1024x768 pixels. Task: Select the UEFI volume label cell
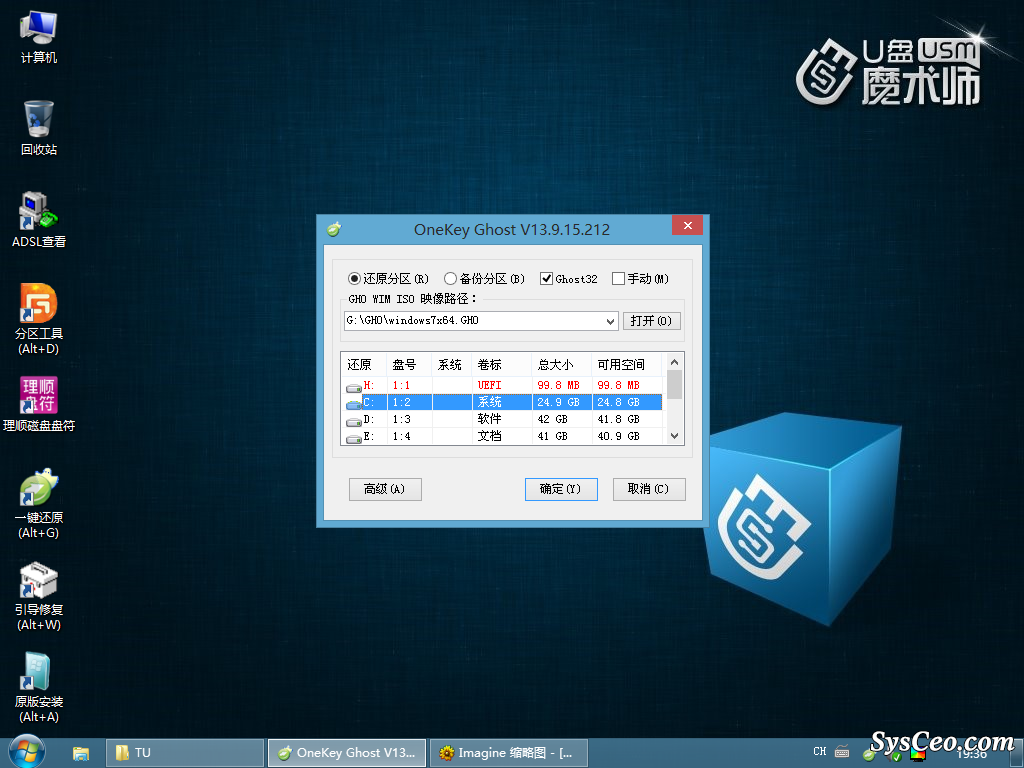pos(501,385)
